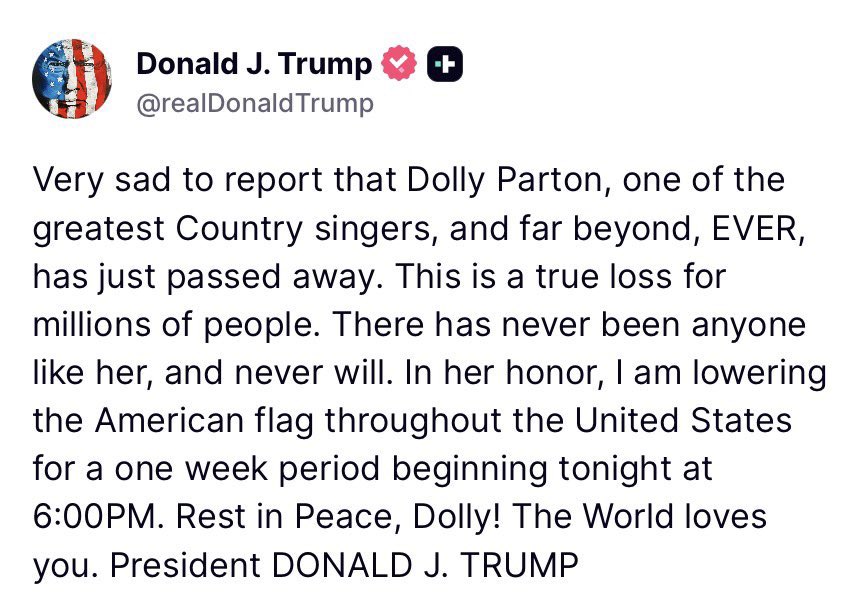Screen dimensions: 867x616
Task: Click the words "American flag" in the post
Action: 204,420
